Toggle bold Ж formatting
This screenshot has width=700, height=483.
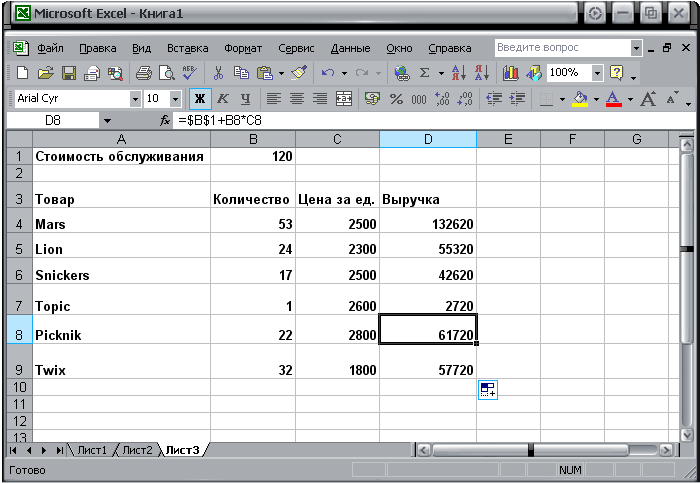click(200, 99)
